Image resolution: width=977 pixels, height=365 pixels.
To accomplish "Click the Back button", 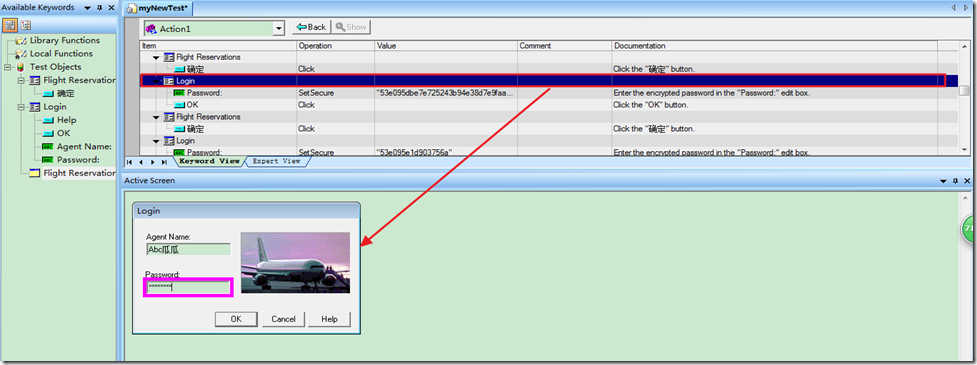I will (x=311, y=27).
